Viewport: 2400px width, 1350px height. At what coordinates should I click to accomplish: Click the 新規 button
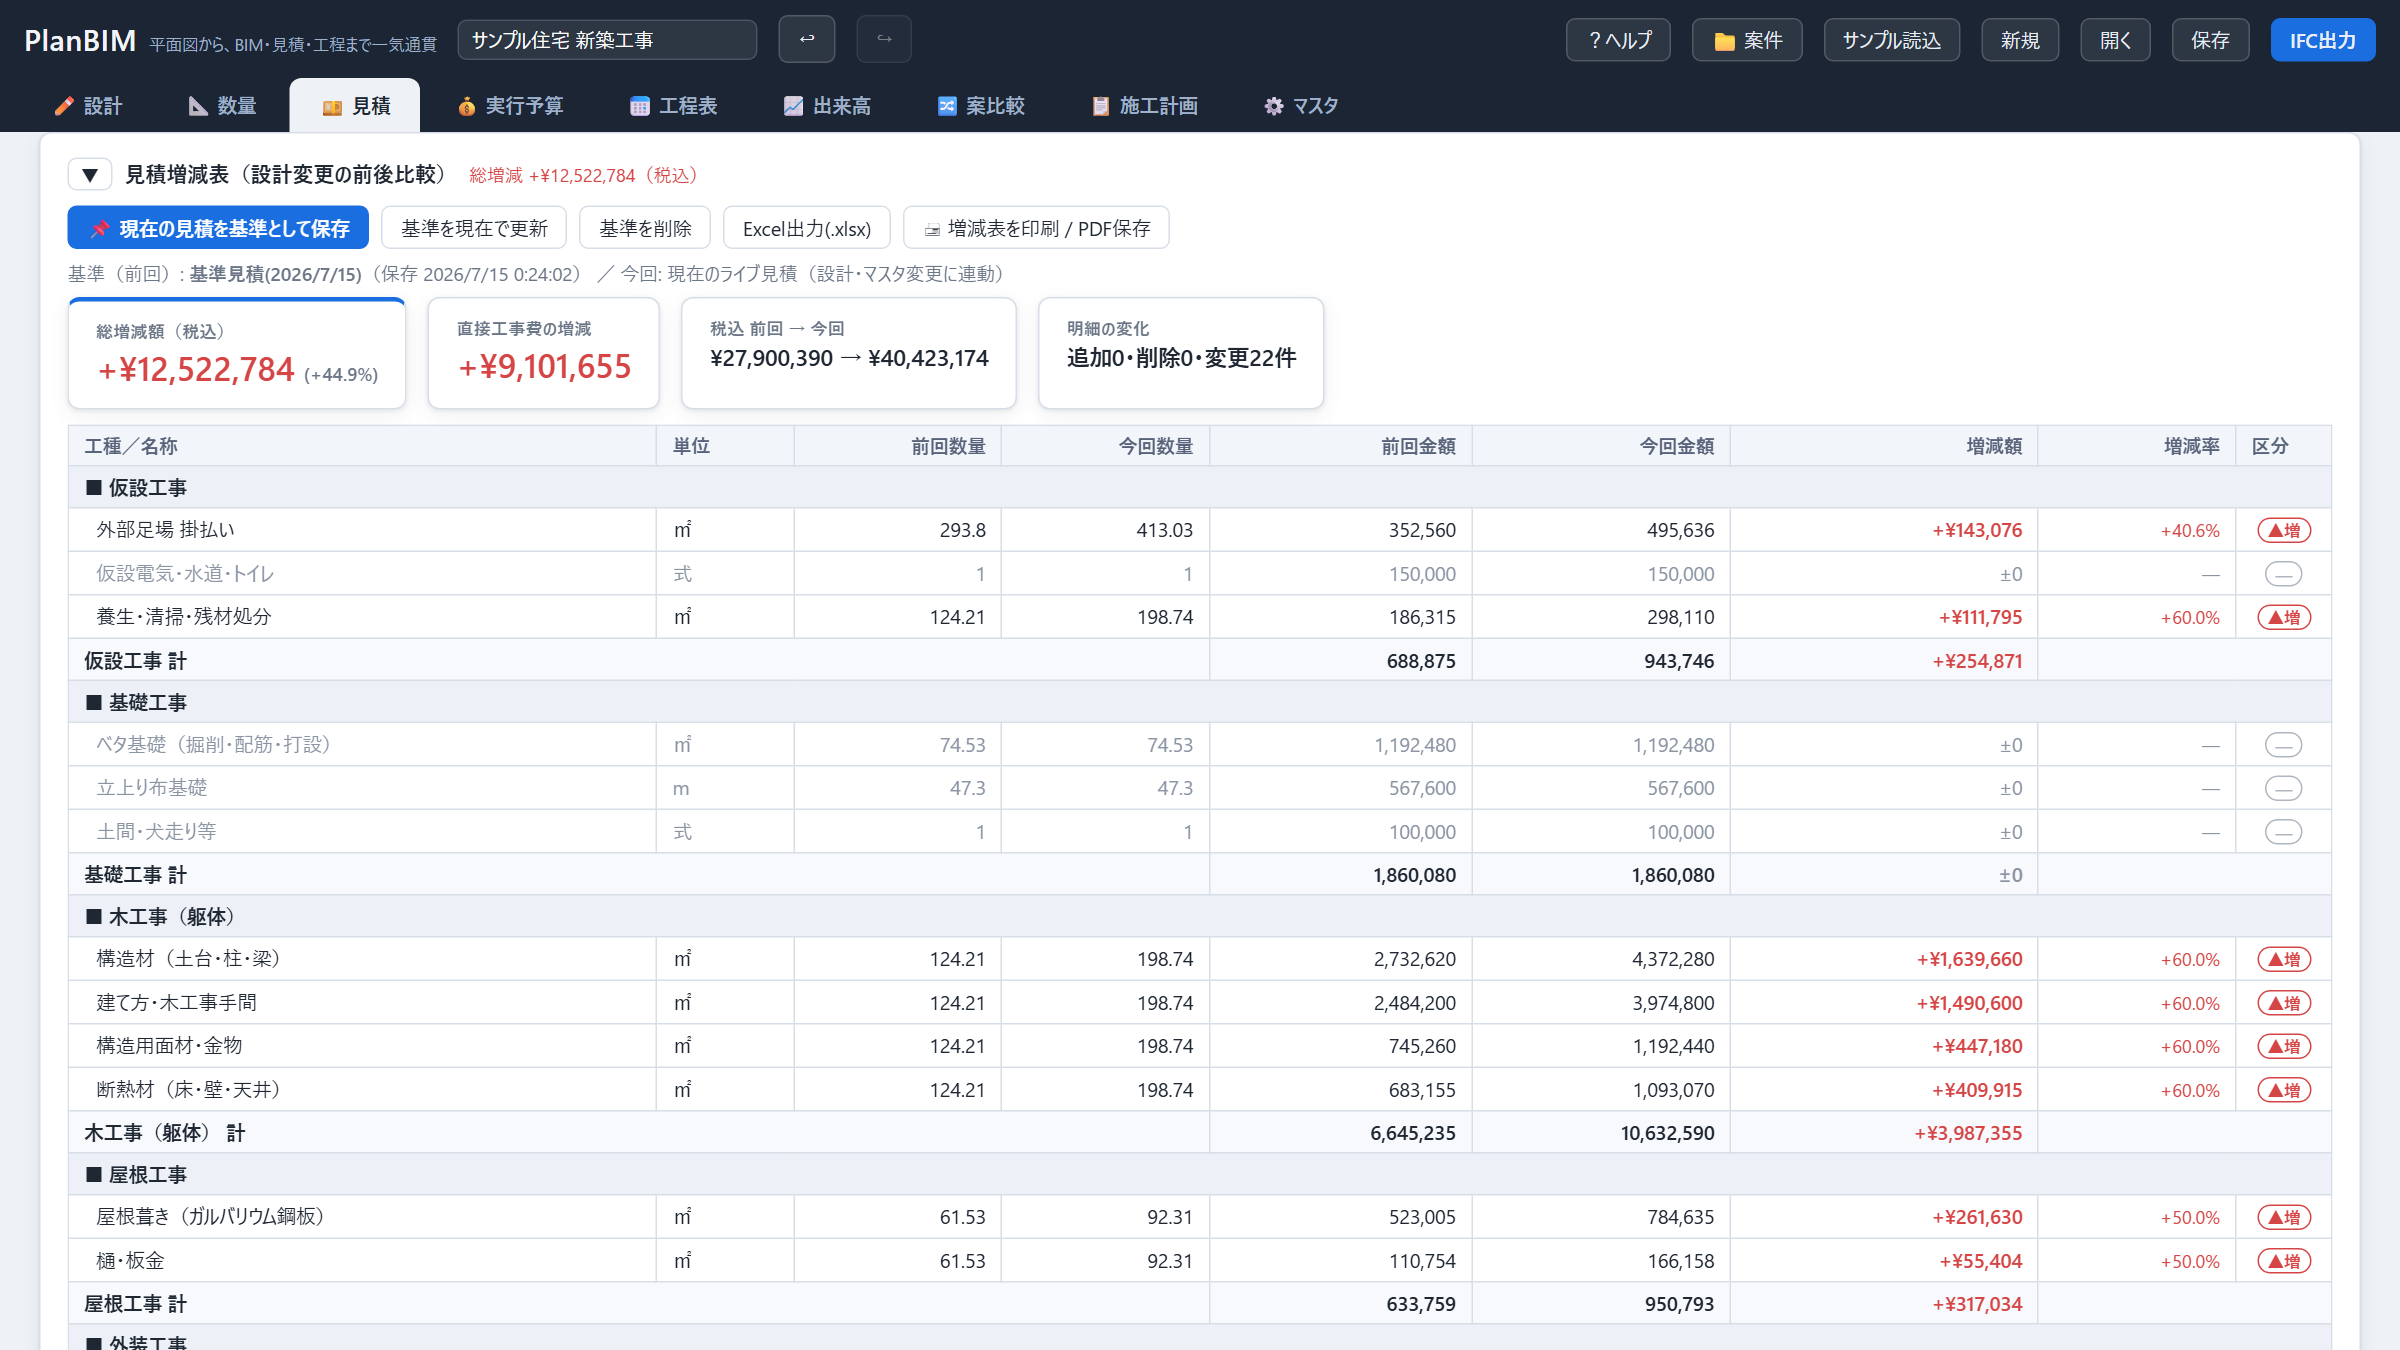pos(2020,40)
